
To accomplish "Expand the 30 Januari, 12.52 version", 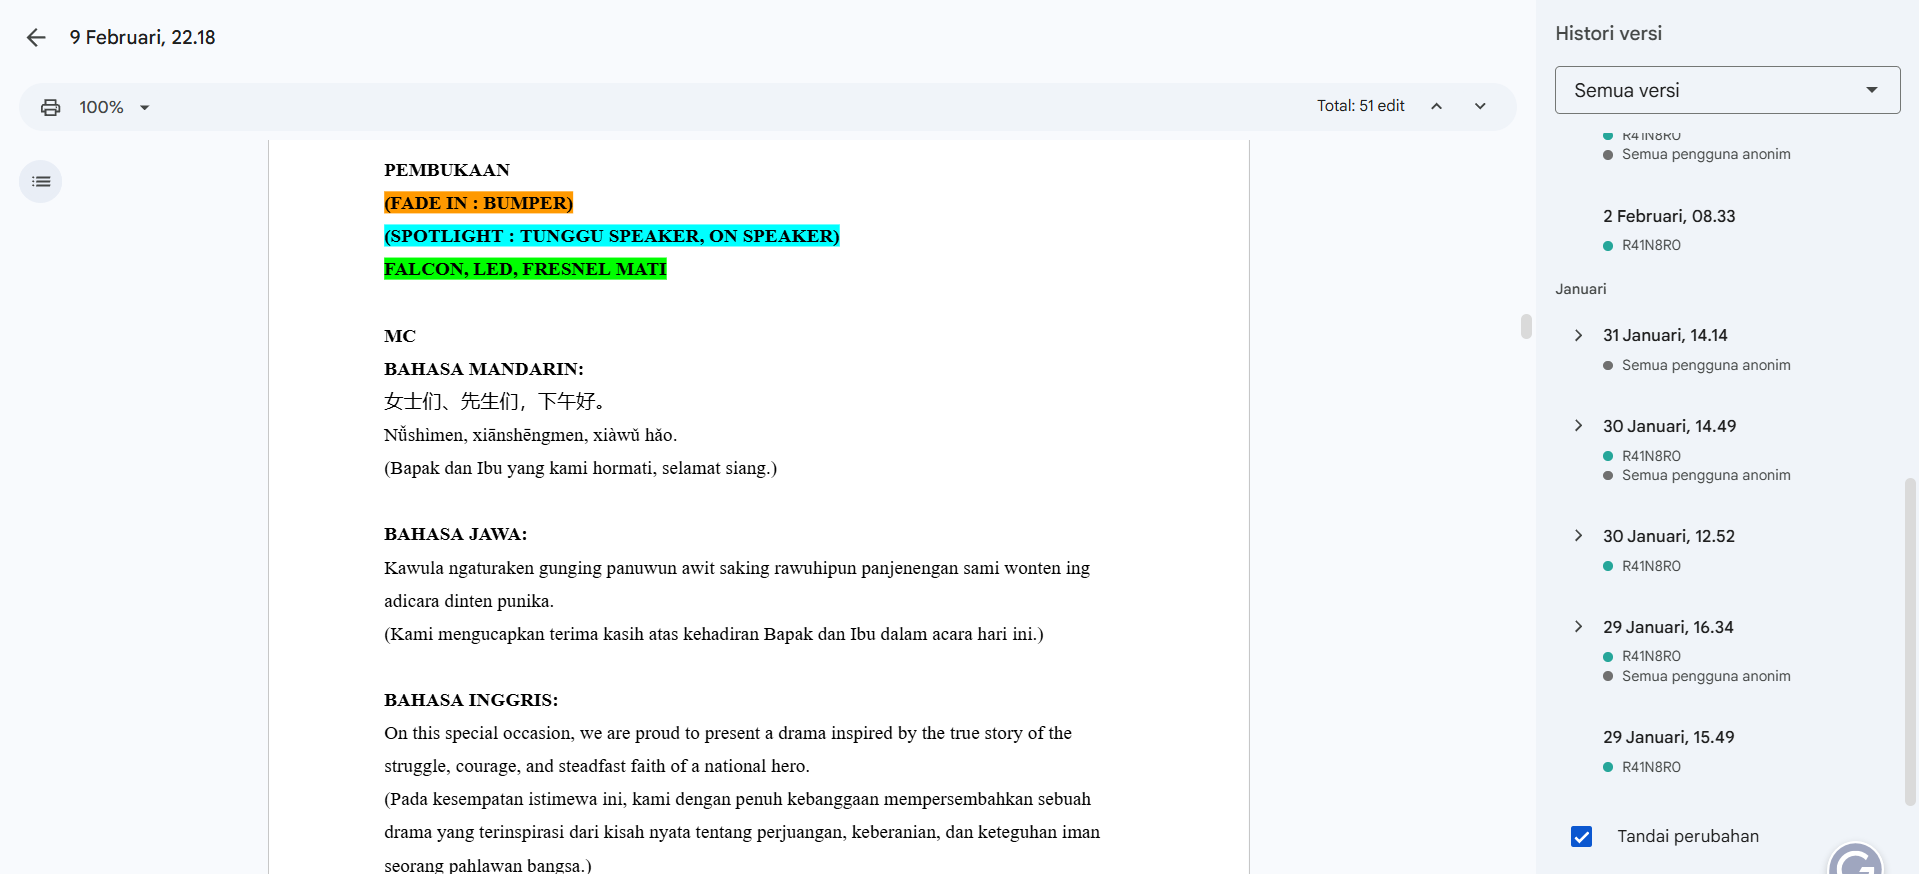I will point(1578,536).
